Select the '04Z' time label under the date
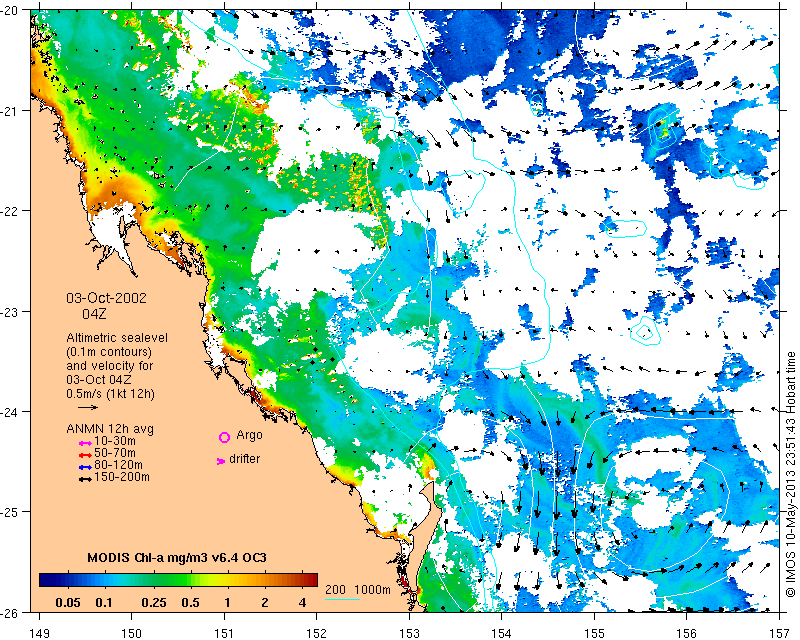Image resolution: width=800 pixels, height=640 pixels. (x=94, y=314)
